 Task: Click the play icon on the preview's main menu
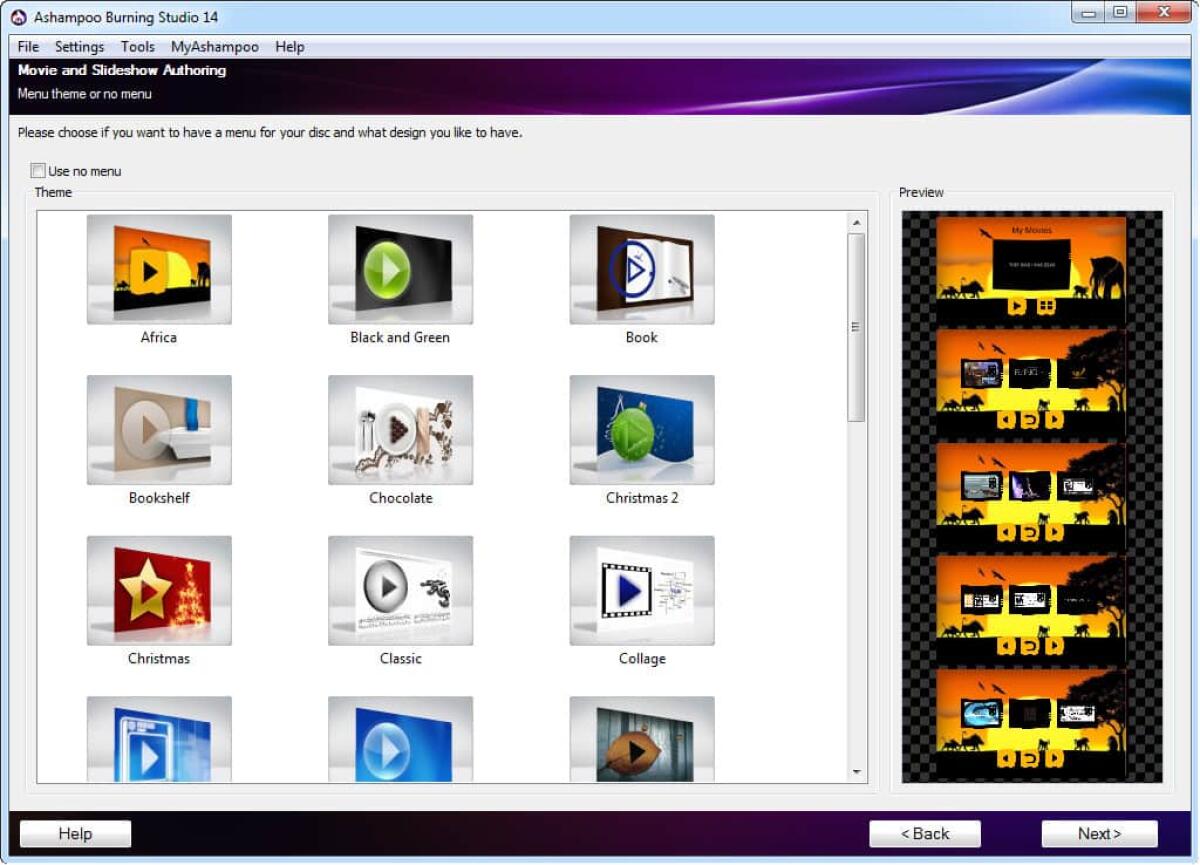[1017, 307]
